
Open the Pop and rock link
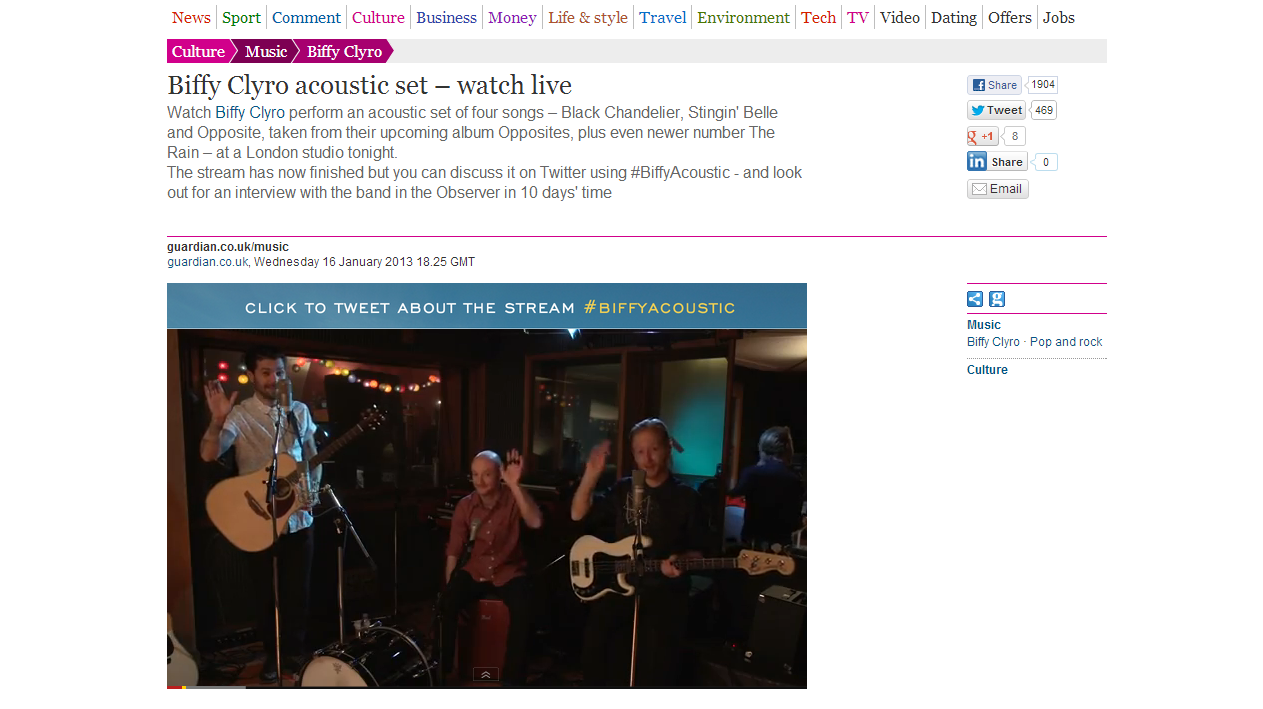pyautogui.click(x=1066, y=342)
